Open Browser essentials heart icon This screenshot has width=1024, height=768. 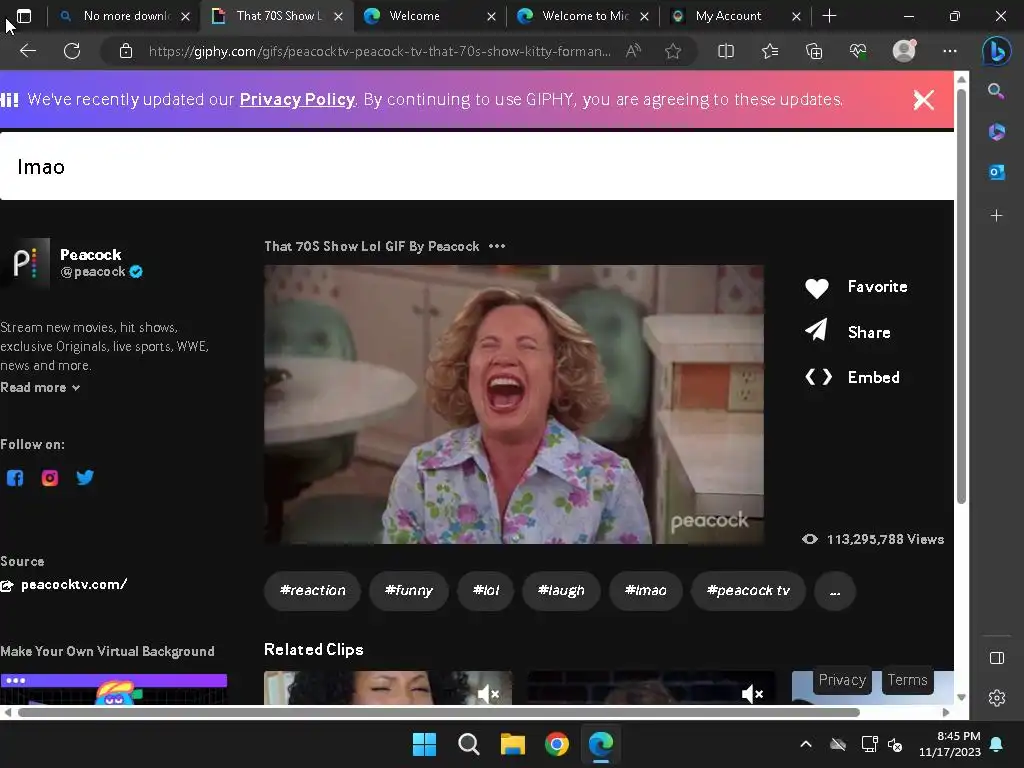(858, 51)
